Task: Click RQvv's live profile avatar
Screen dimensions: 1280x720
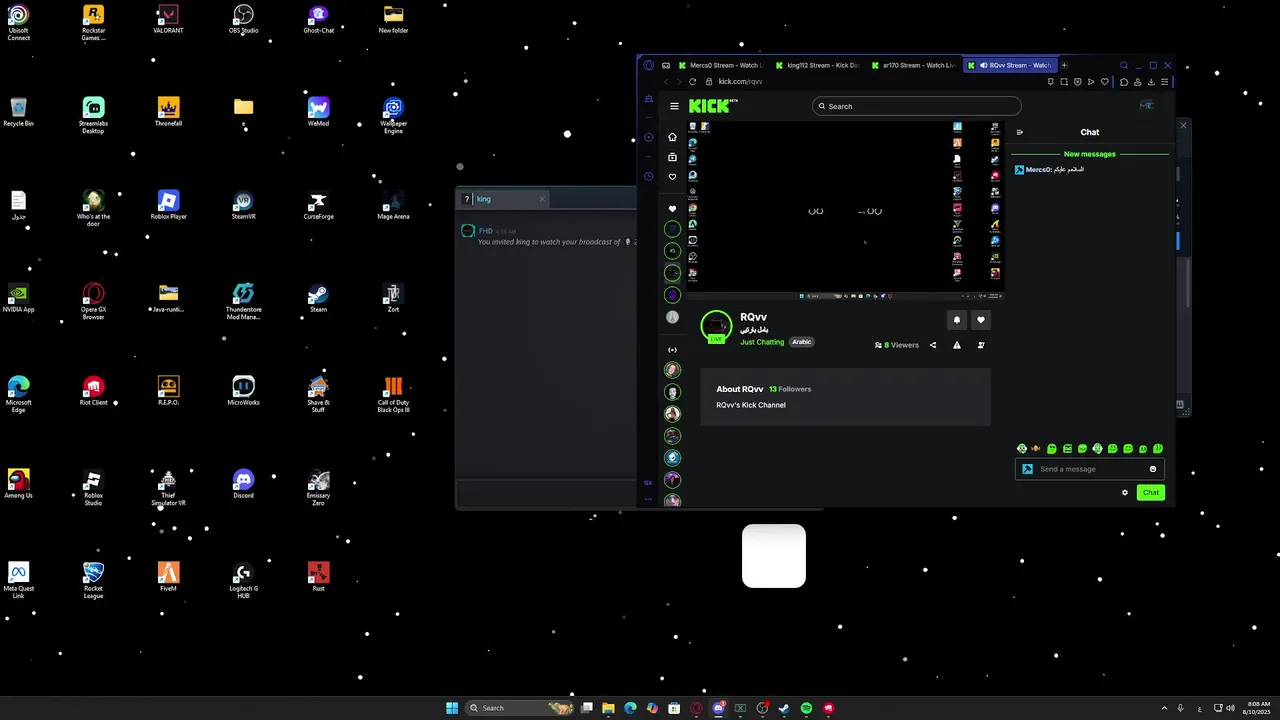Action: coord(716,326)
